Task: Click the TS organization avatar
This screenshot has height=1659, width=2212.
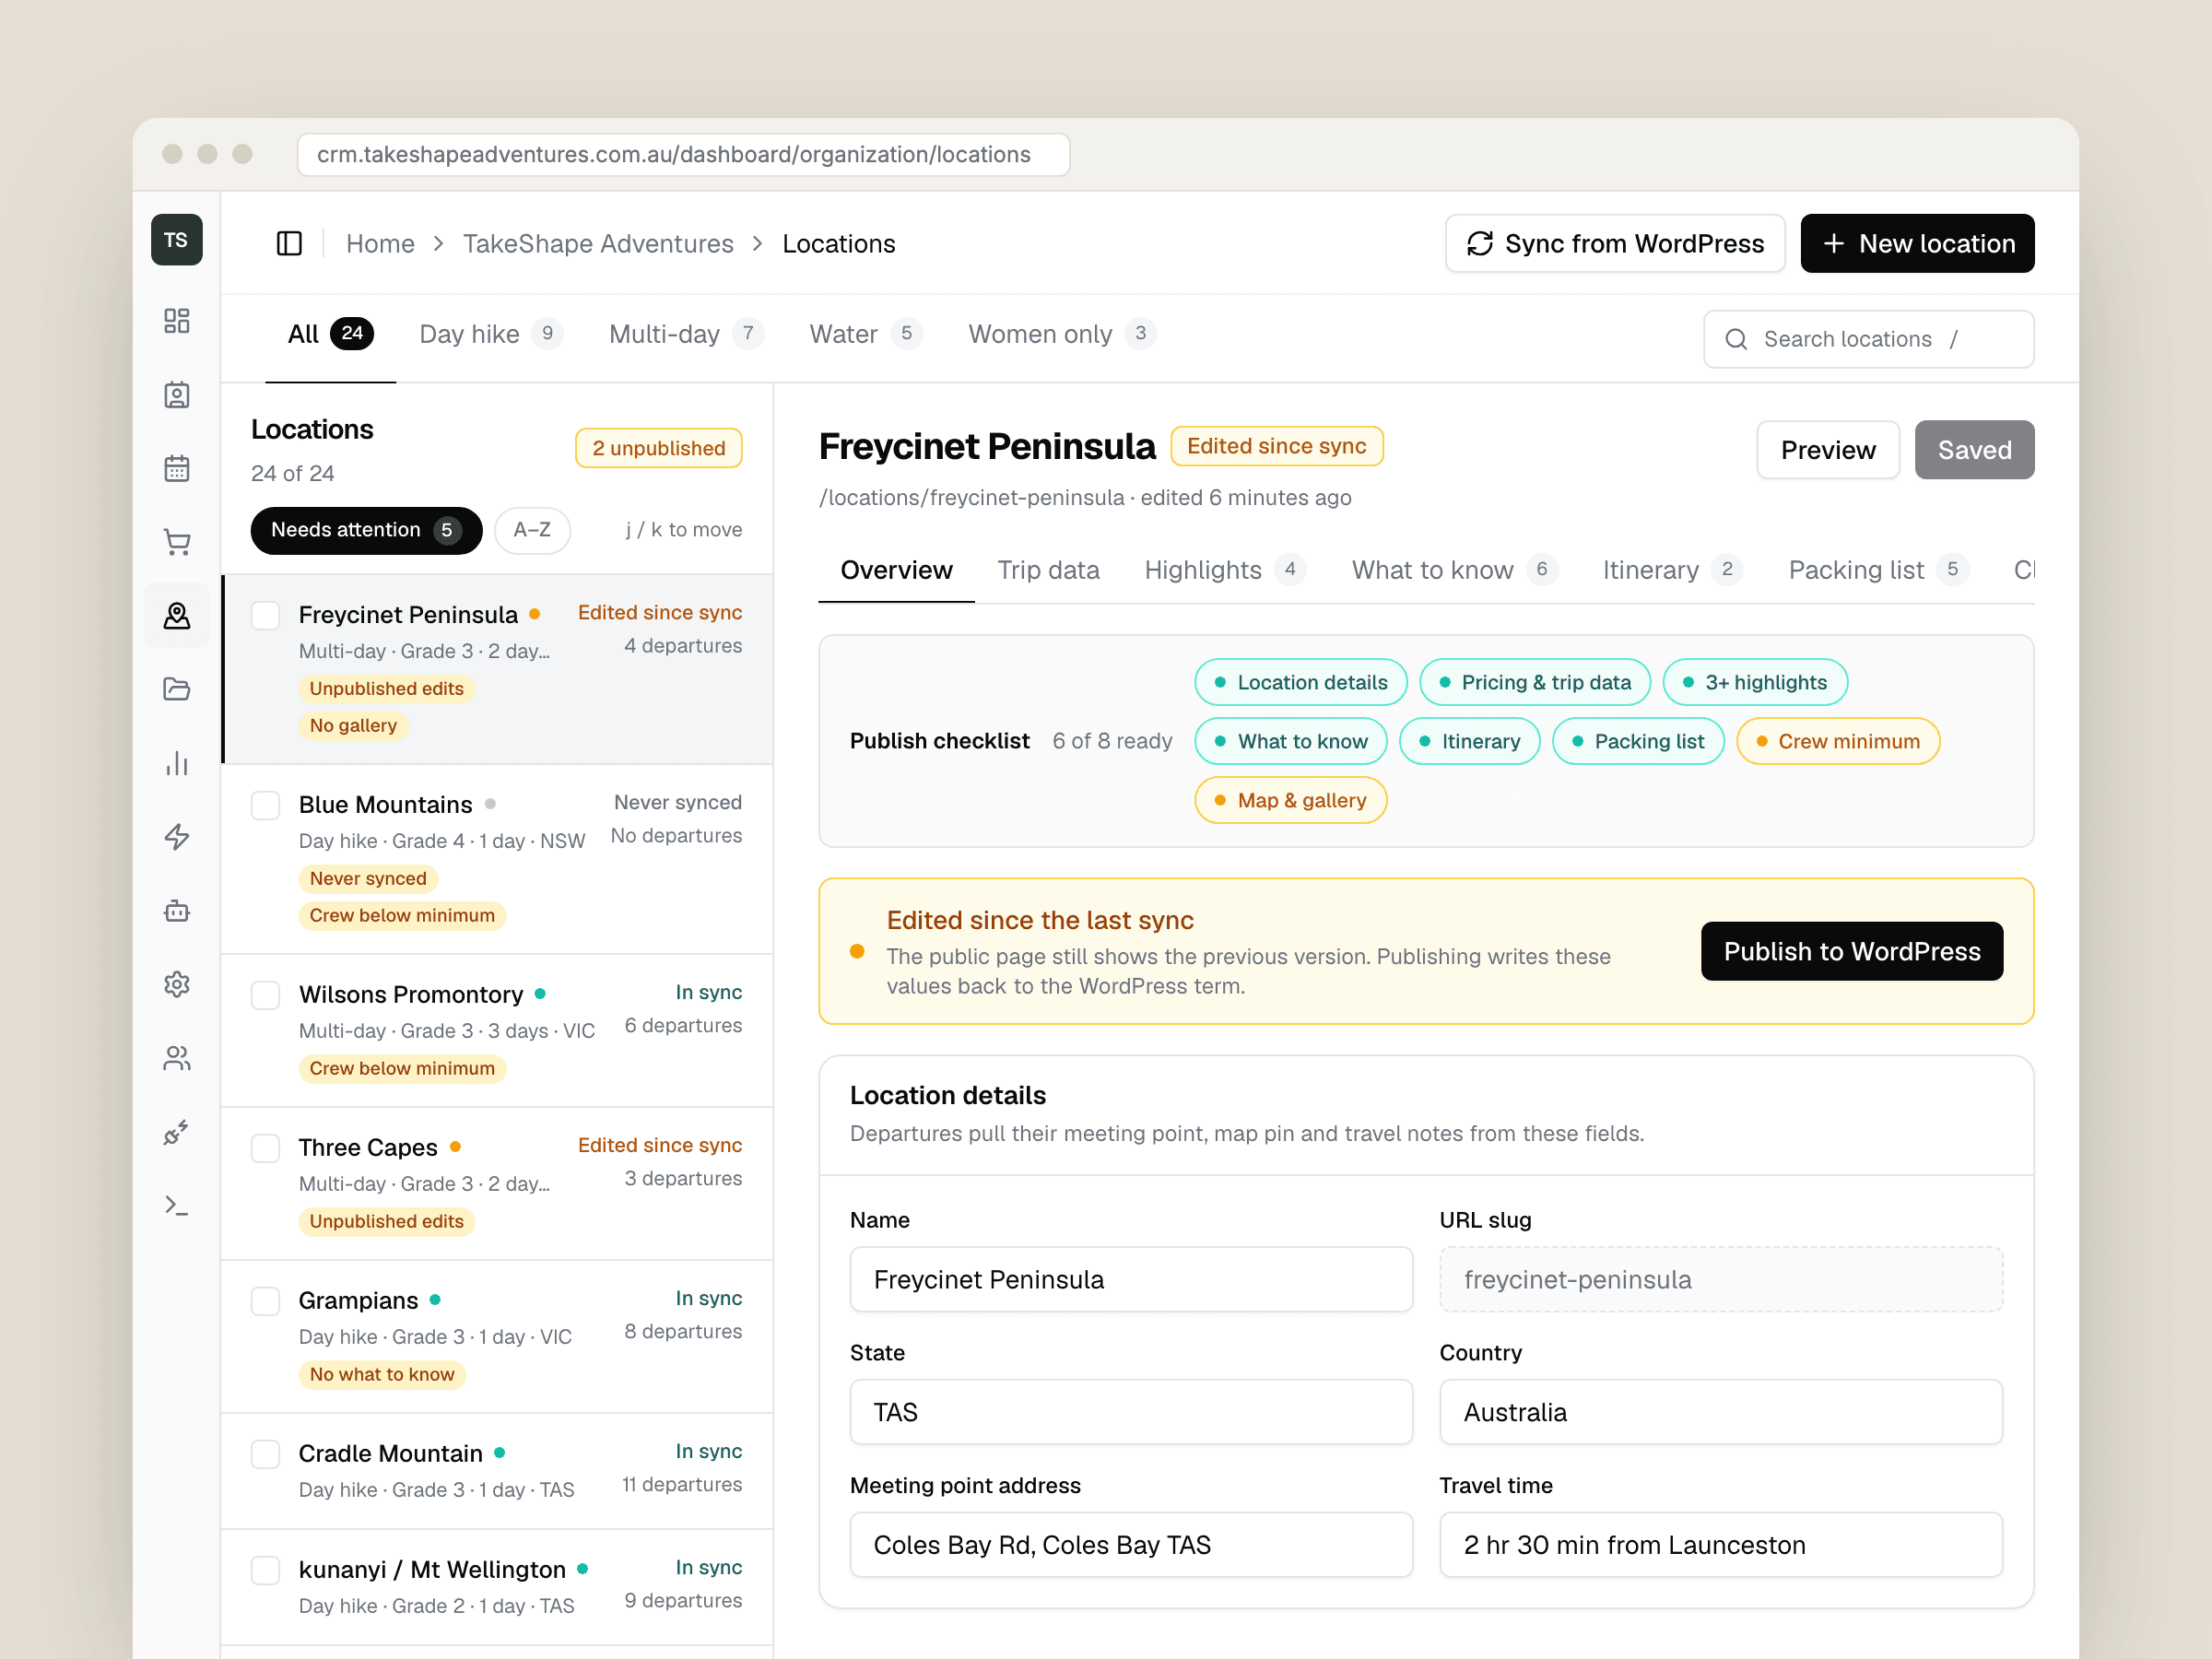Action: (x=176, y=240)
